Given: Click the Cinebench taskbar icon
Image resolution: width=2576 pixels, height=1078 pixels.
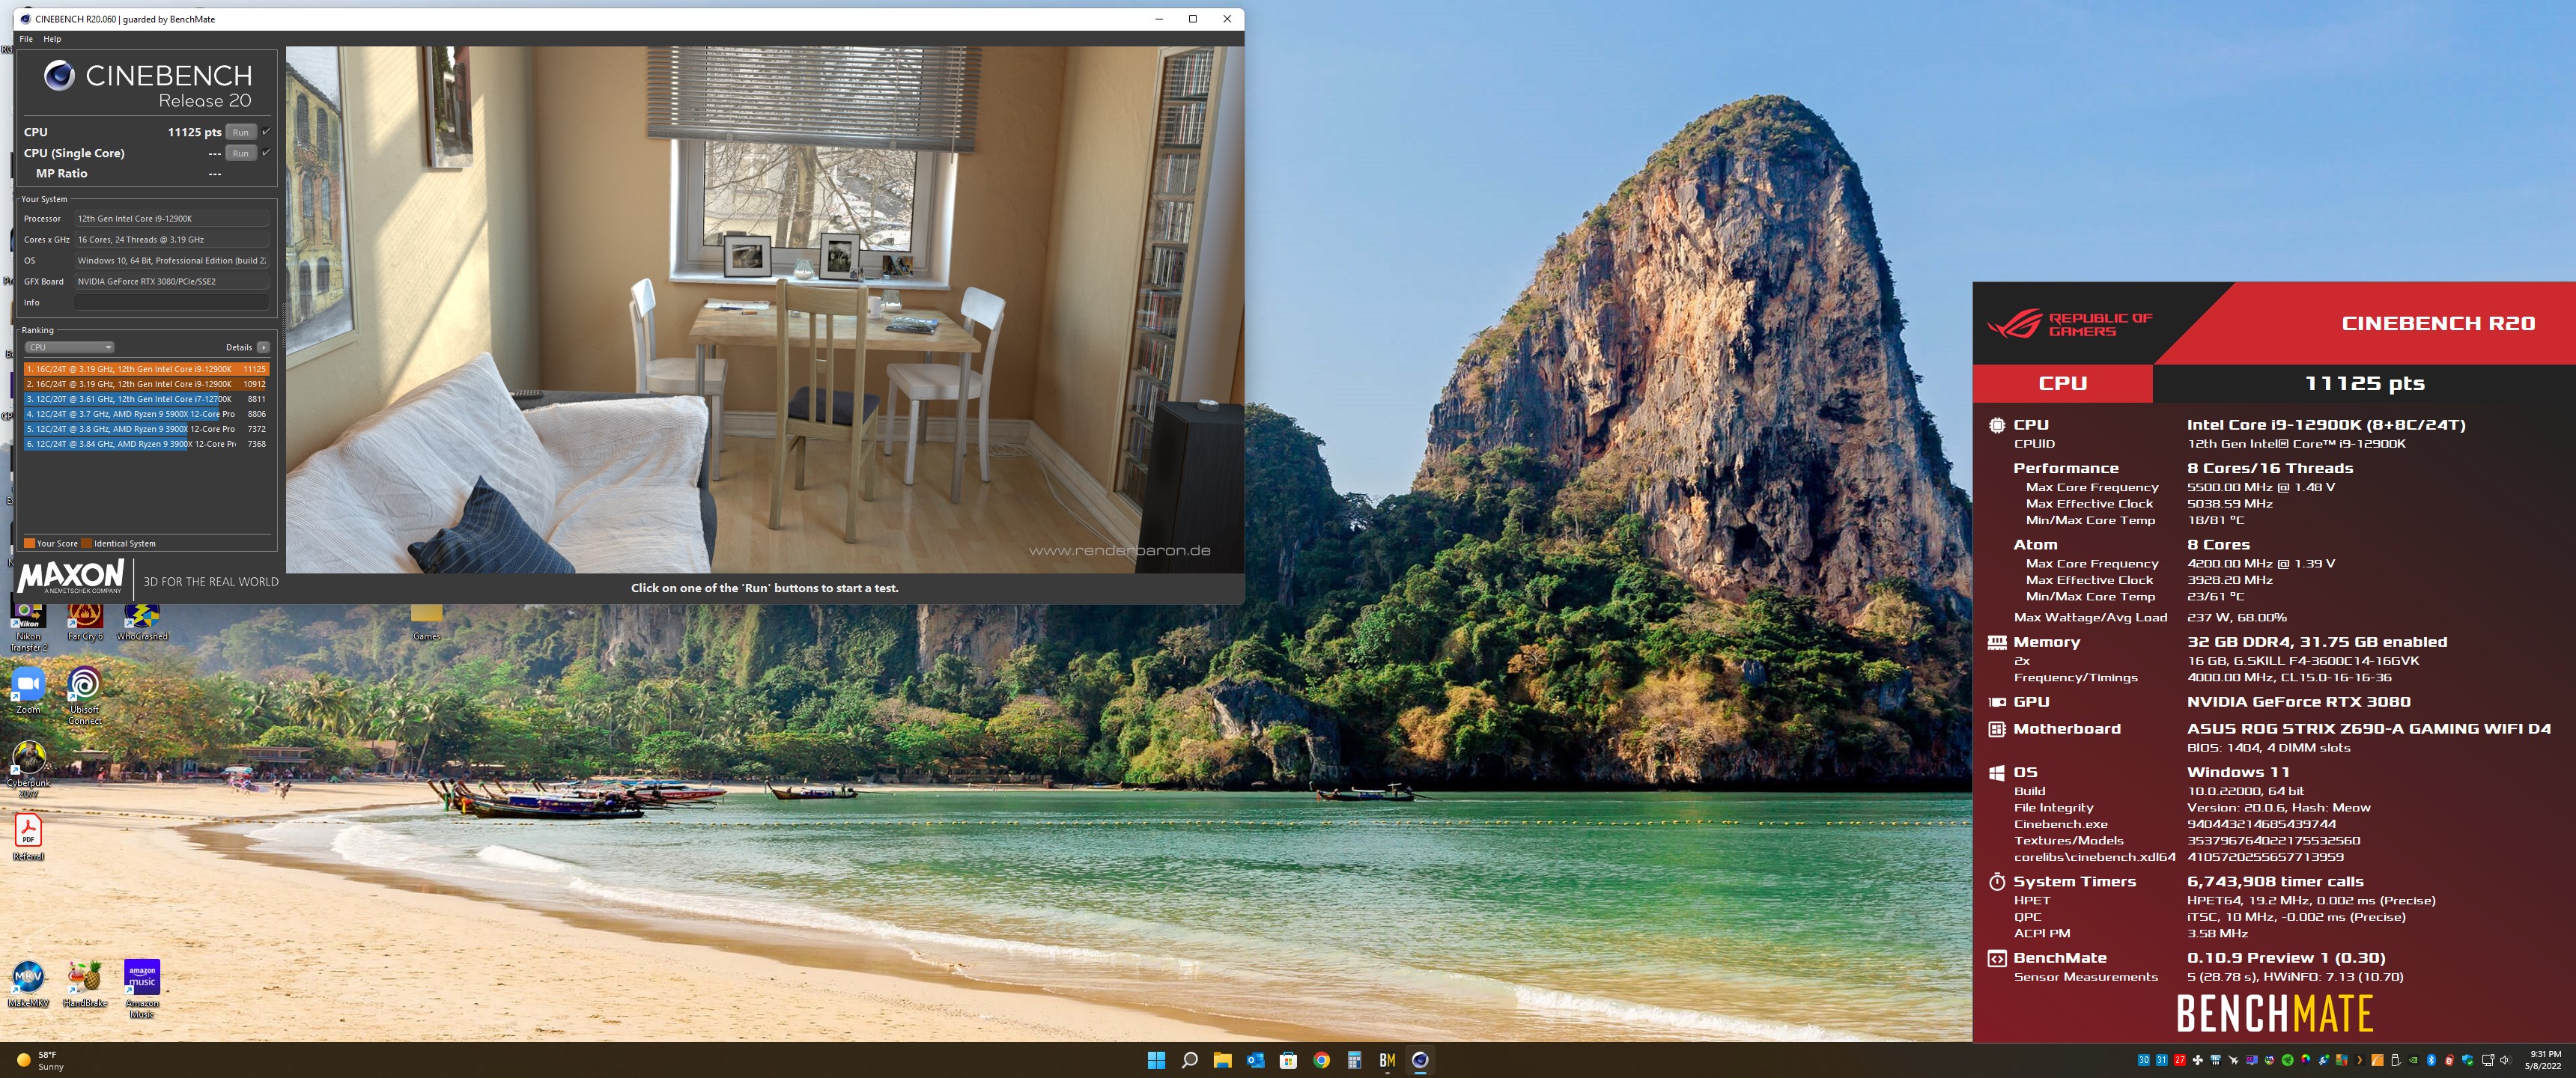Looking at the screenshot, I should point(1420,1060).
